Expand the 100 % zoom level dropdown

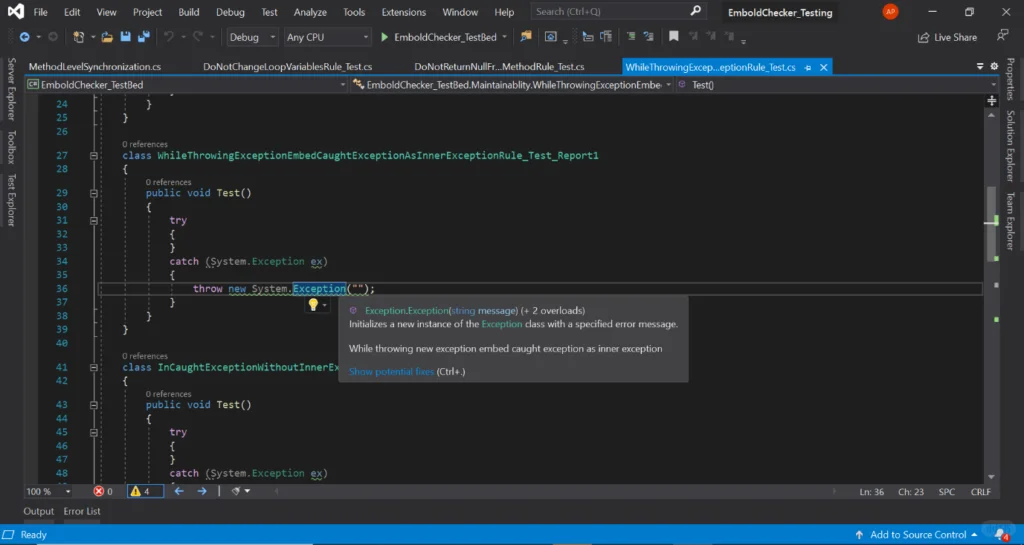tap(68, 492)
